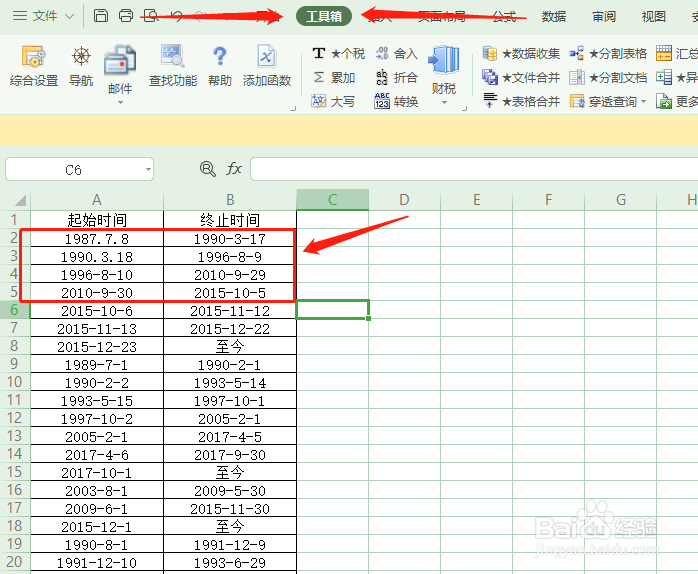This screenshot has width=698, height=574.
Task: Click cell containing 起始时间
Action: (97, 220)
